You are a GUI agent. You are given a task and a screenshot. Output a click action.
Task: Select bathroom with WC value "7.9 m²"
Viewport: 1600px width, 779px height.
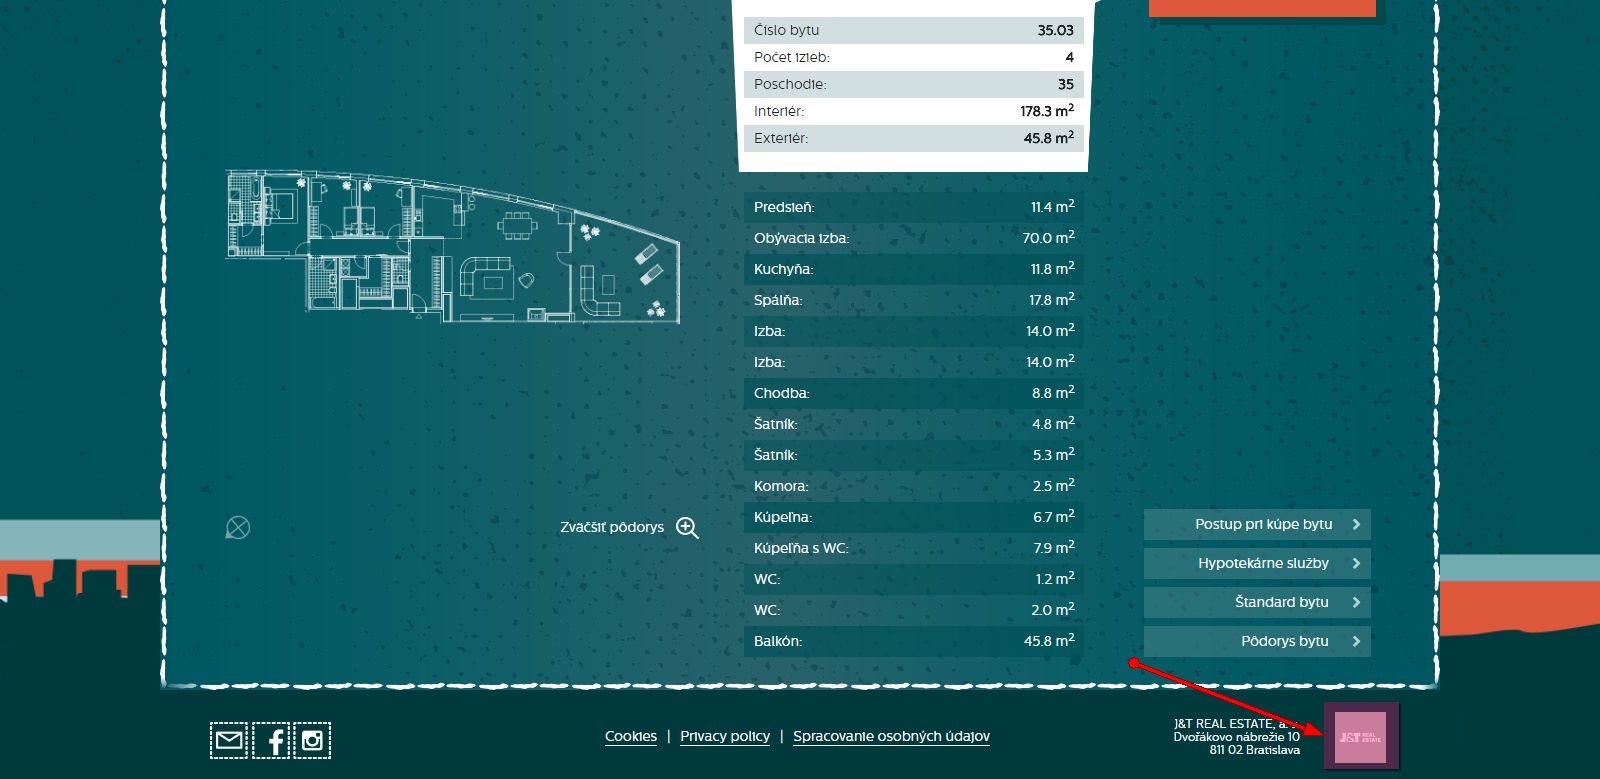point(1053,547)
